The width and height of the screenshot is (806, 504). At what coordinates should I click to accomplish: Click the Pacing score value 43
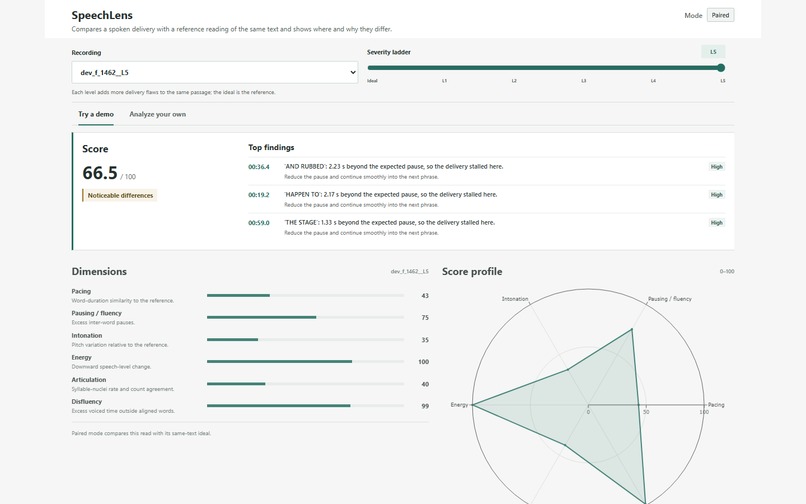point(425,296)
